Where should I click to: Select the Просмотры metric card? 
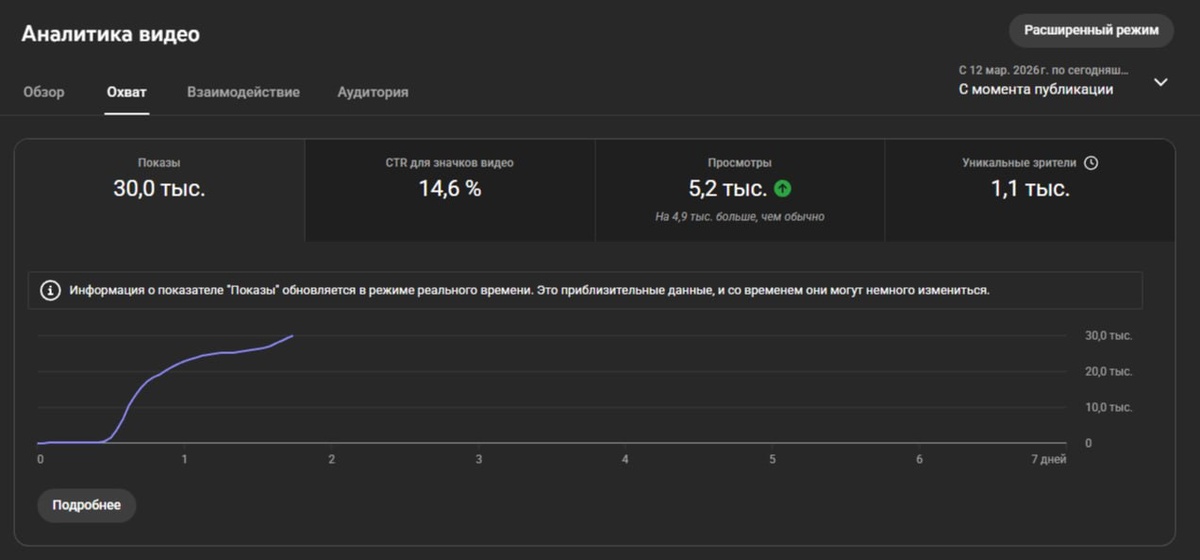tap(740, 190)
